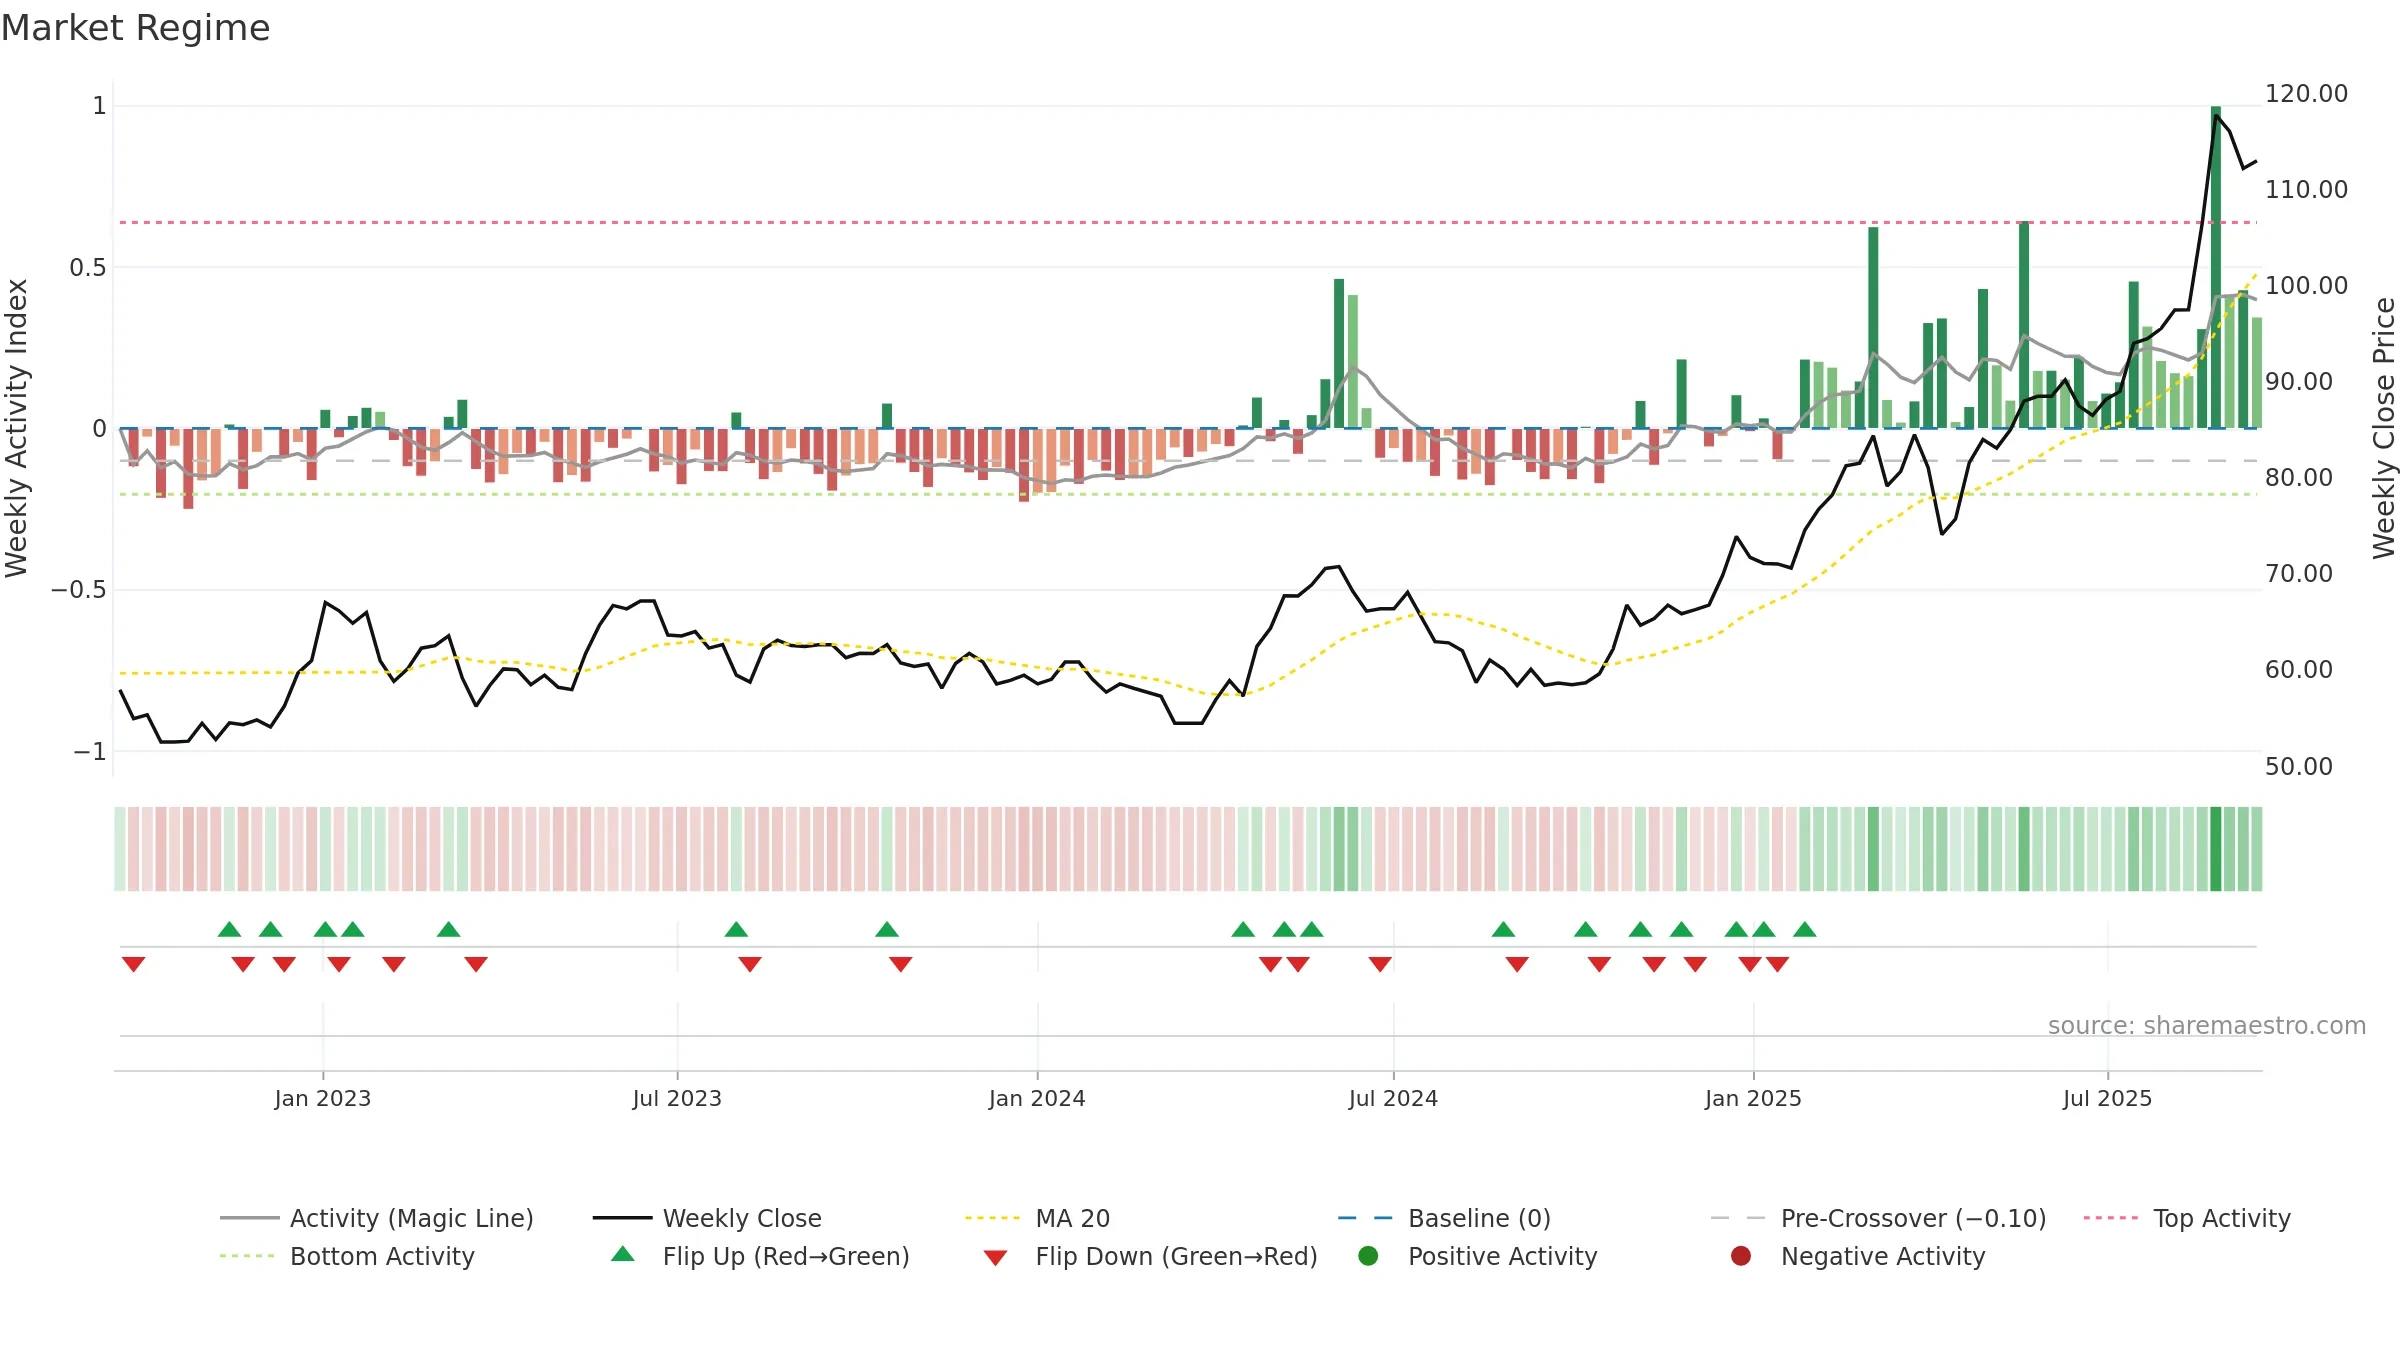Click the red Flip Down triangle legend icon

995,1258
